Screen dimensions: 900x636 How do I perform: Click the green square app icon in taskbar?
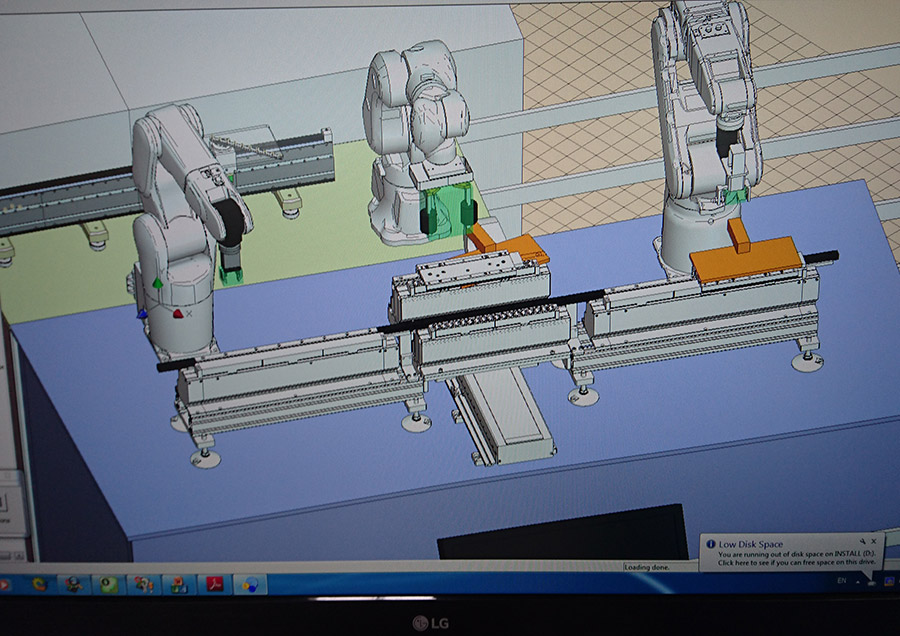tap(108, 583)
